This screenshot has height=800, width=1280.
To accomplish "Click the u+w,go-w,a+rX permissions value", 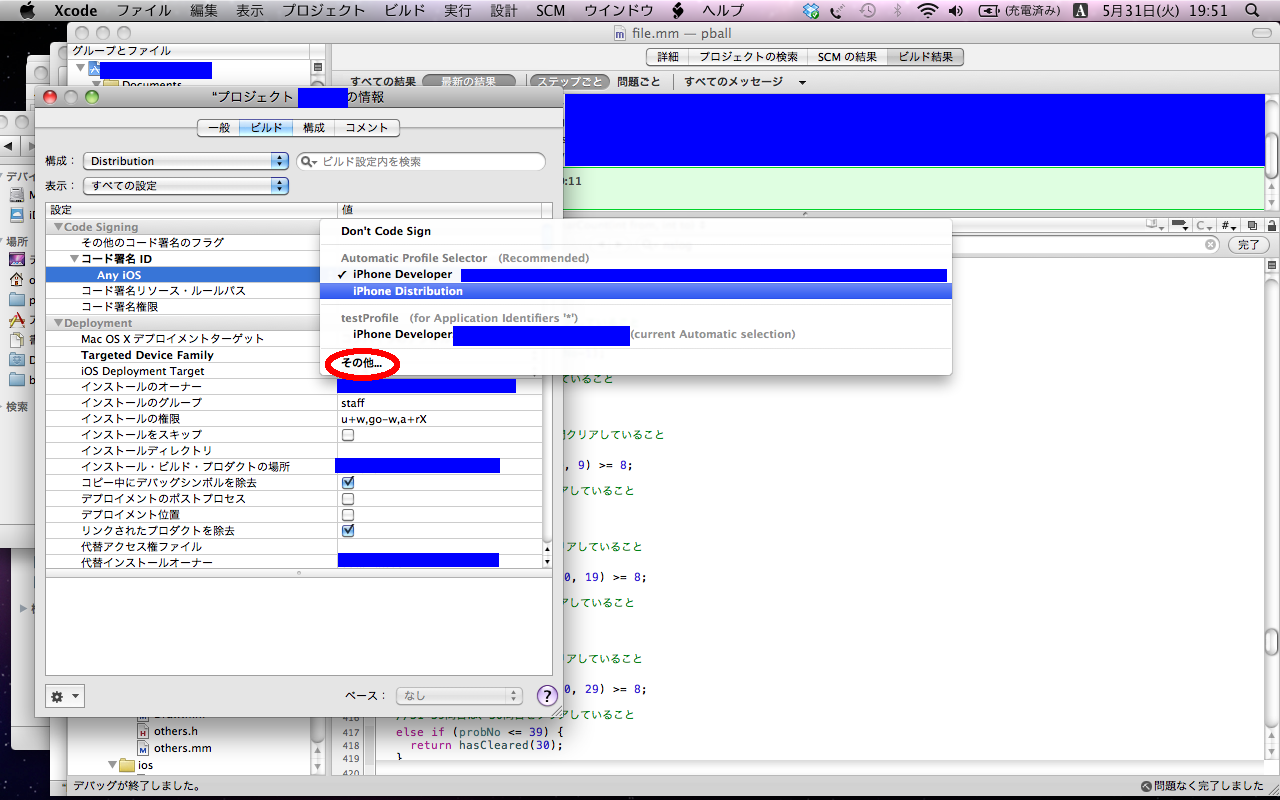I will pyautogui.click(x=384, y=419).
